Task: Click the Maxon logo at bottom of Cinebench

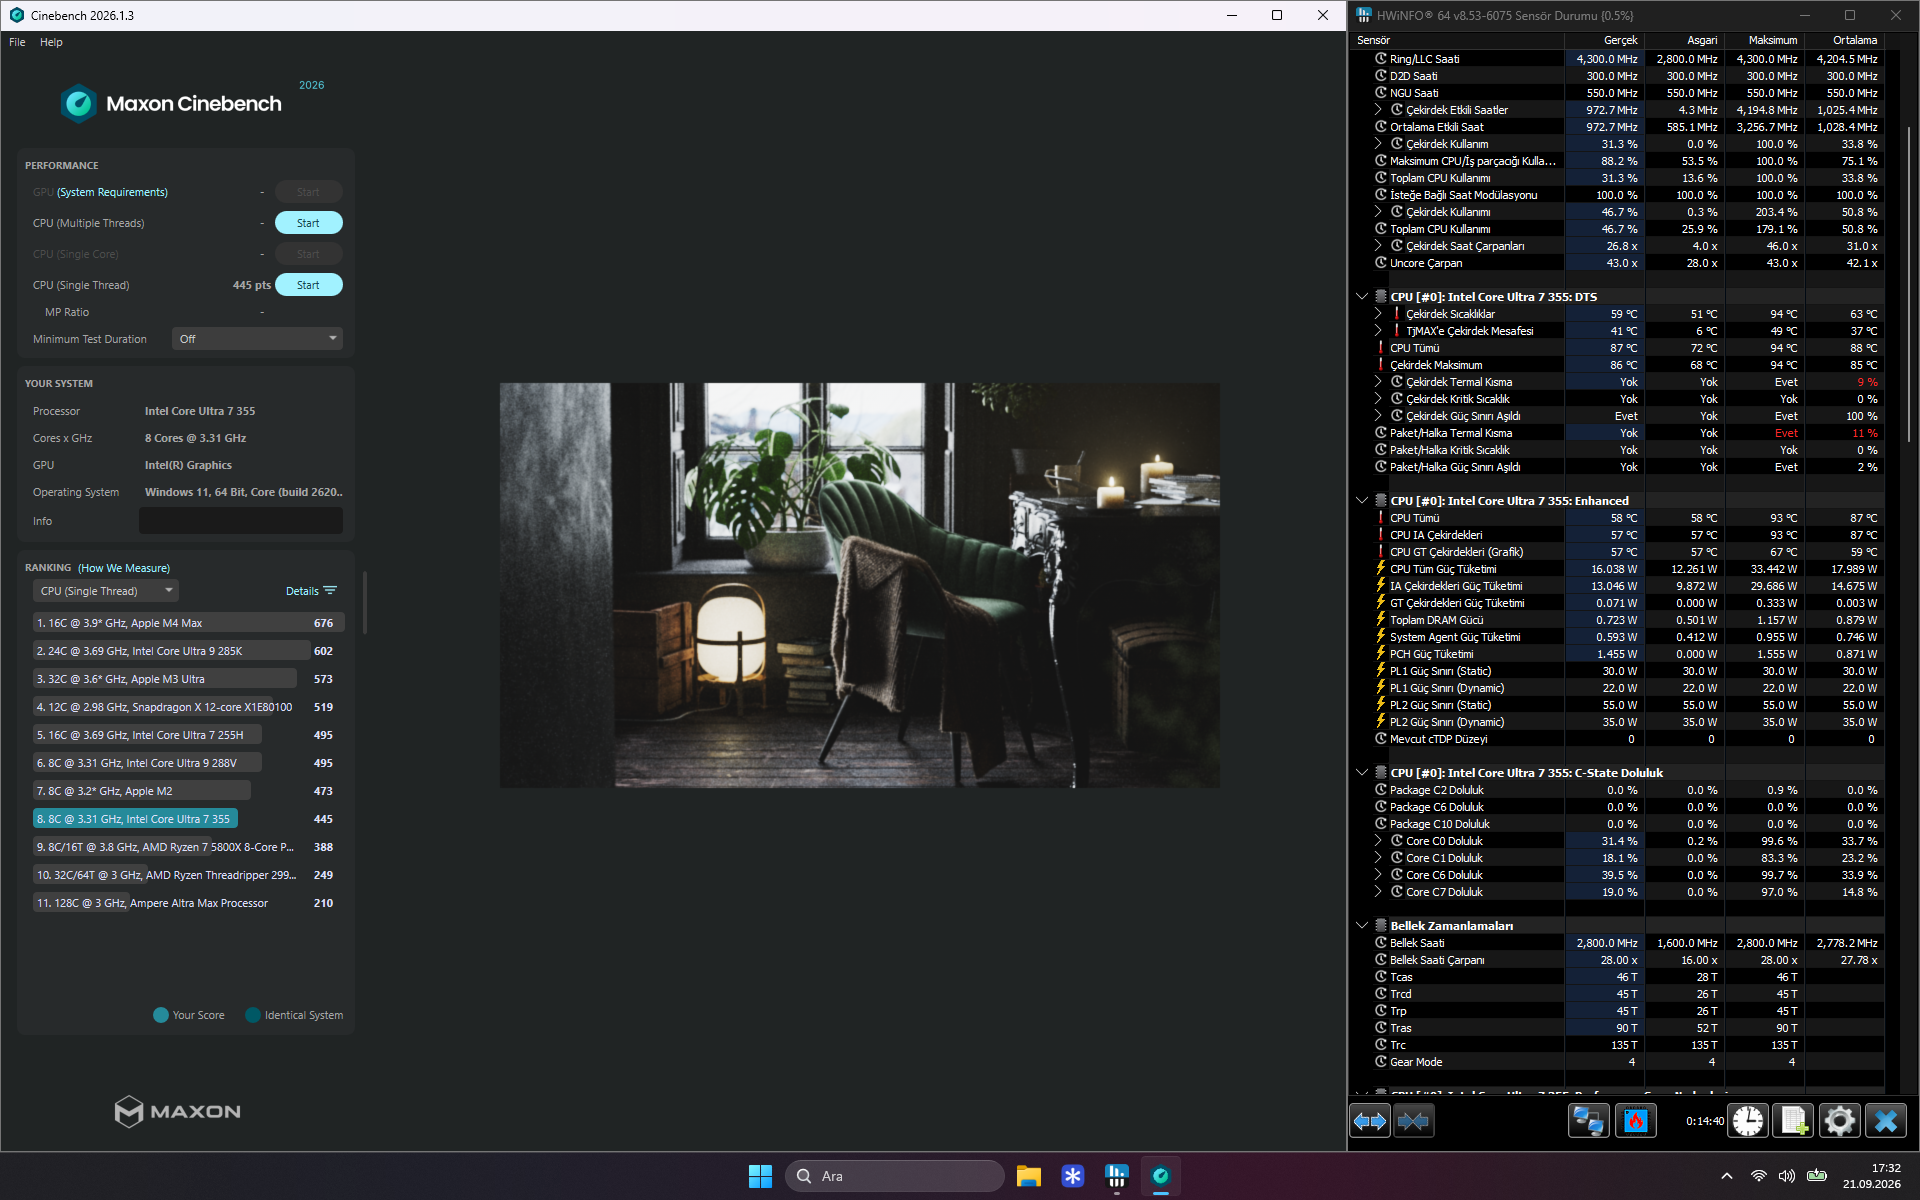Action: [178, 1111]
